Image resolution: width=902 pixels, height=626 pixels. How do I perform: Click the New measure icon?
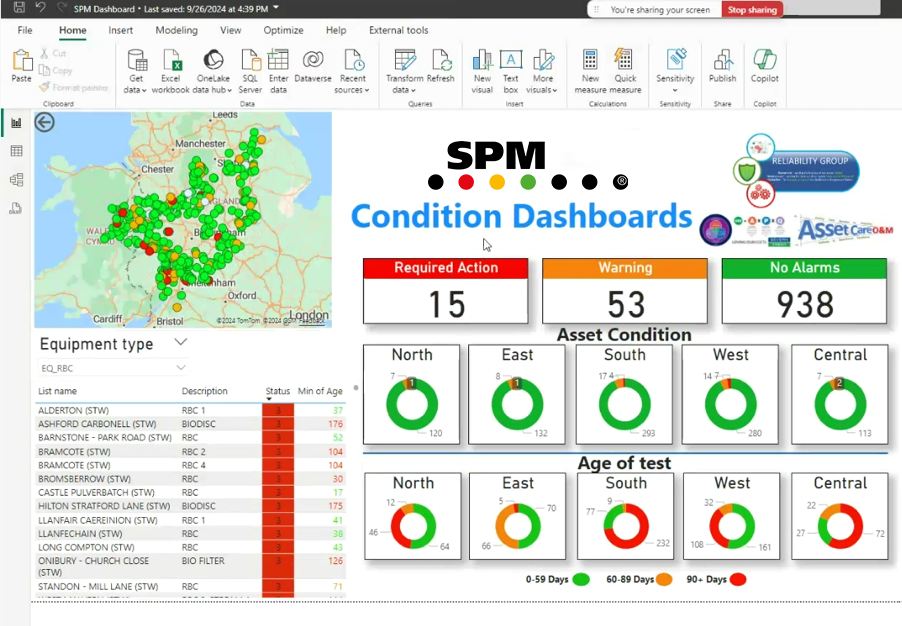pyautogui.click(x=589, y=62)
